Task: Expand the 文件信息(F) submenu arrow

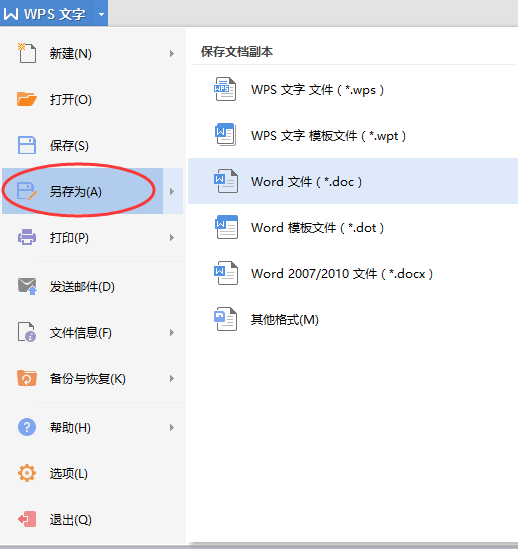Action: (172, 333)
